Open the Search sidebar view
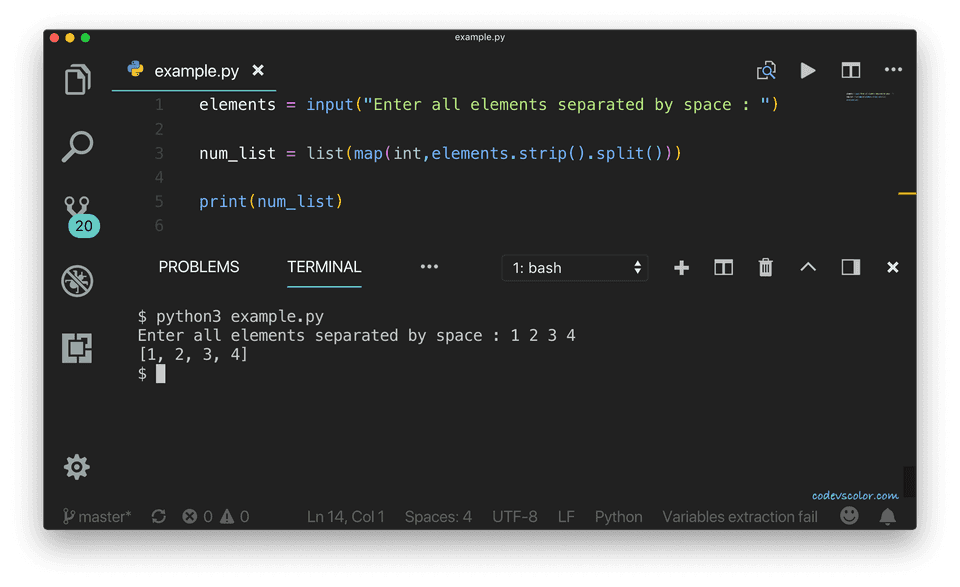Image resolution: width=960 pixels, height=587 pixels. point(77,146)
